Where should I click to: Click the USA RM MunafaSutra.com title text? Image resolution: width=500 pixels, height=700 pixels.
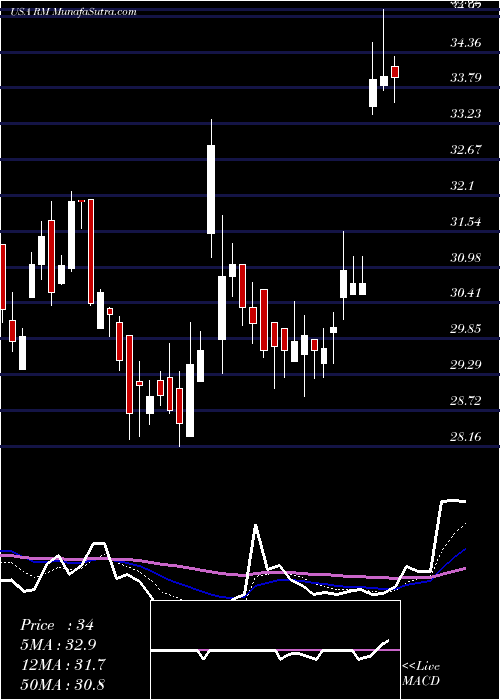click(74, 12)
